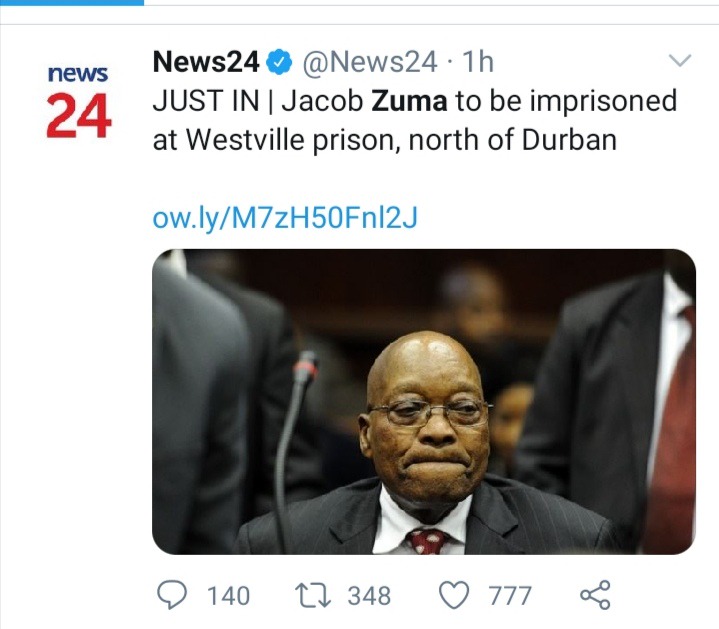Viewport: 719px width, 629px height.
Task: Open the News24 profile avatar logo
Action: click(x=78, y=101)
